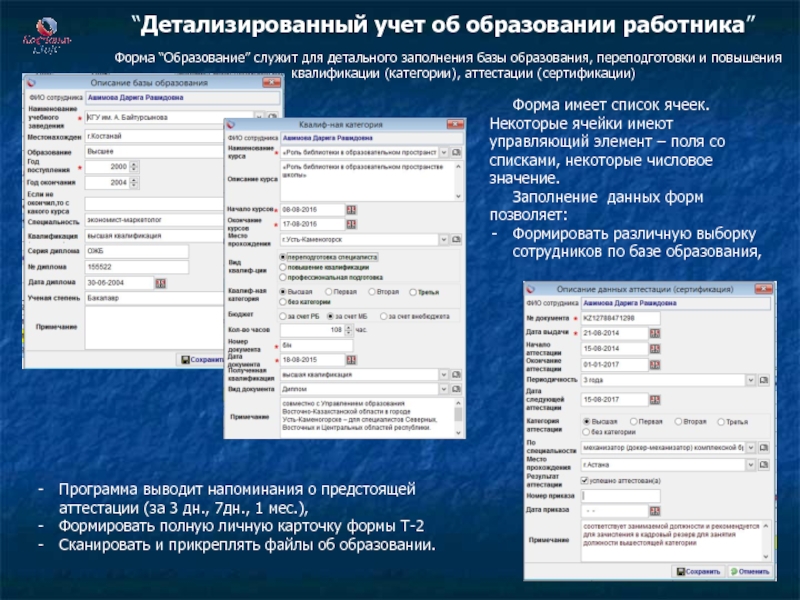800x600 pixels.
Task: Click app icon in attestation window title bar
Action: coord(531,289)
